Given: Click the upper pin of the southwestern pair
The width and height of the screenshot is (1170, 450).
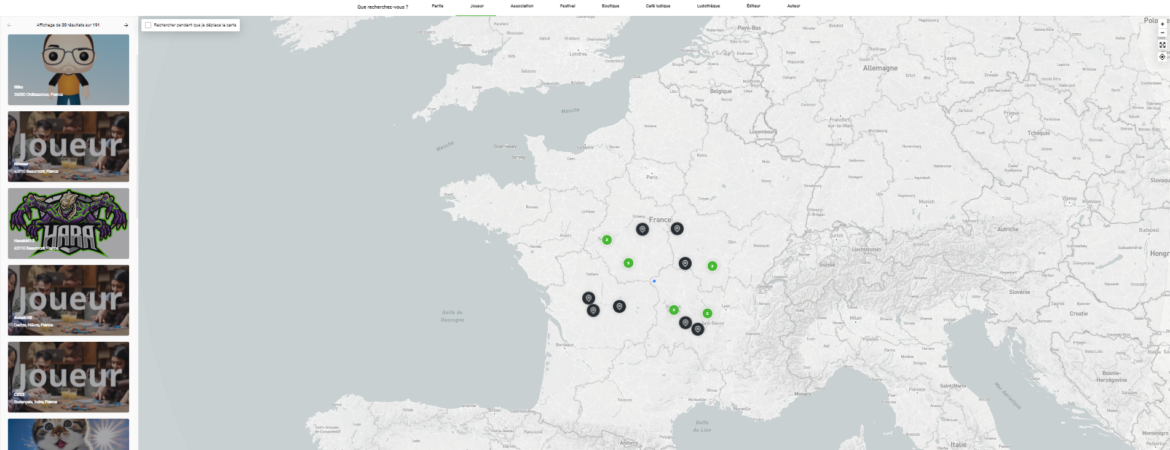Looking at the screenshot, I should tap(589, 298).
